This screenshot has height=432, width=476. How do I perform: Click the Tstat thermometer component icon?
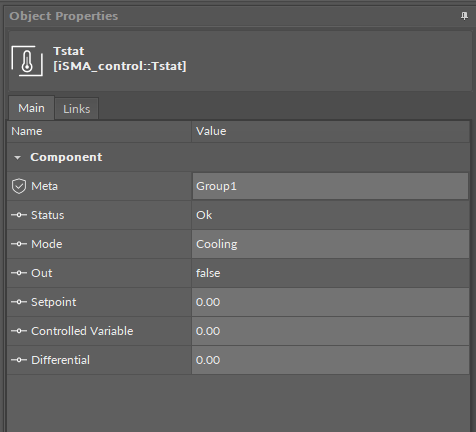point(27,61)
